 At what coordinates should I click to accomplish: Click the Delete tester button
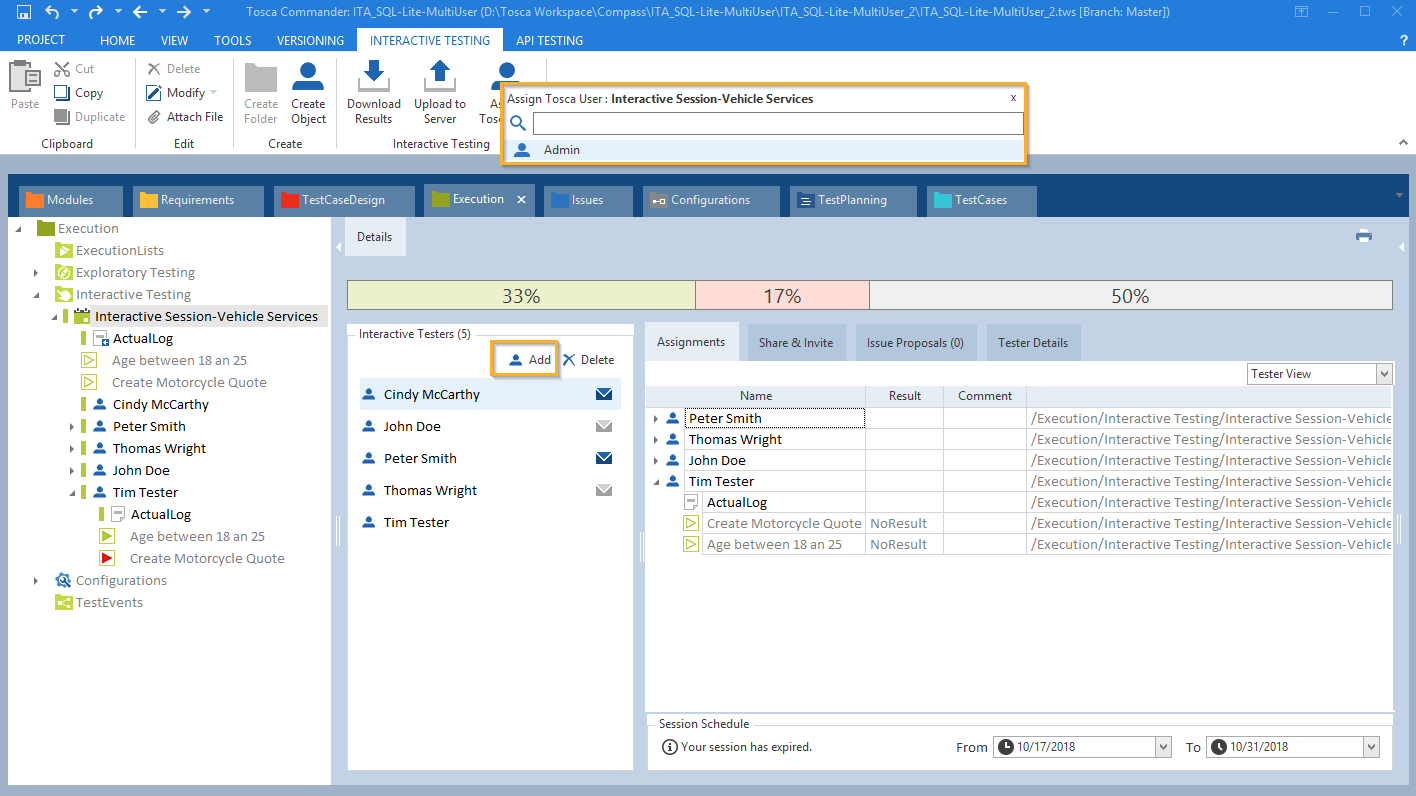coord(588,360)
